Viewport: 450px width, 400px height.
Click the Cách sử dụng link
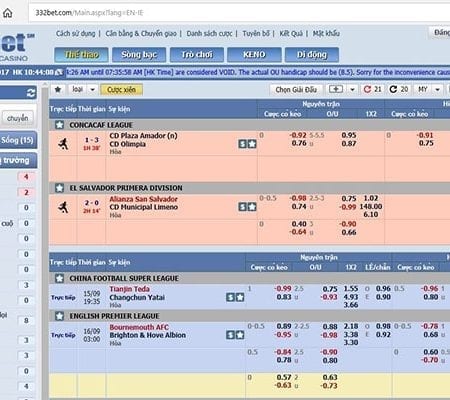[x=76, y=33]
